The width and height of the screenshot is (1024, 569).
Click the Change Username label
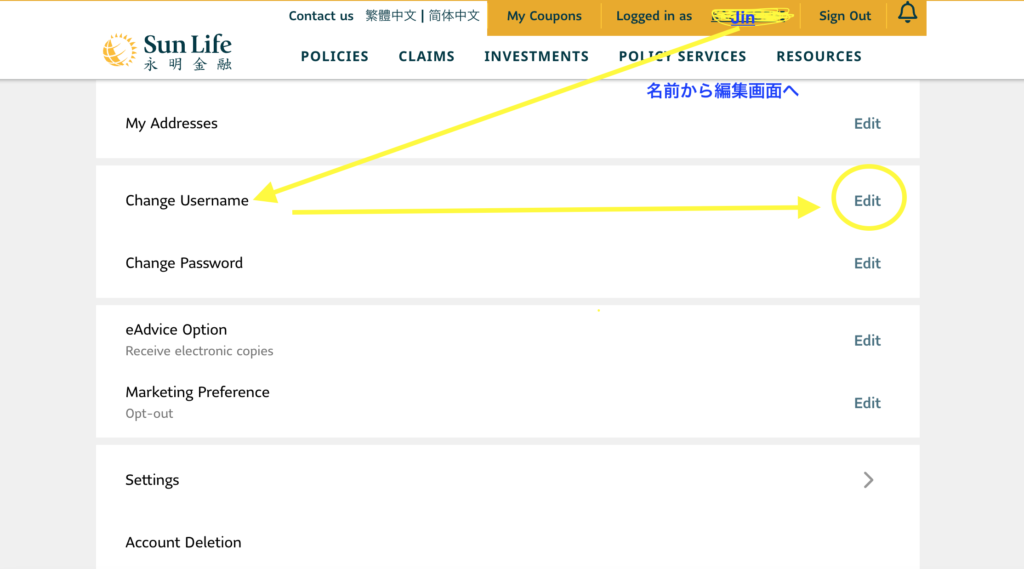[x=187, y=201]
